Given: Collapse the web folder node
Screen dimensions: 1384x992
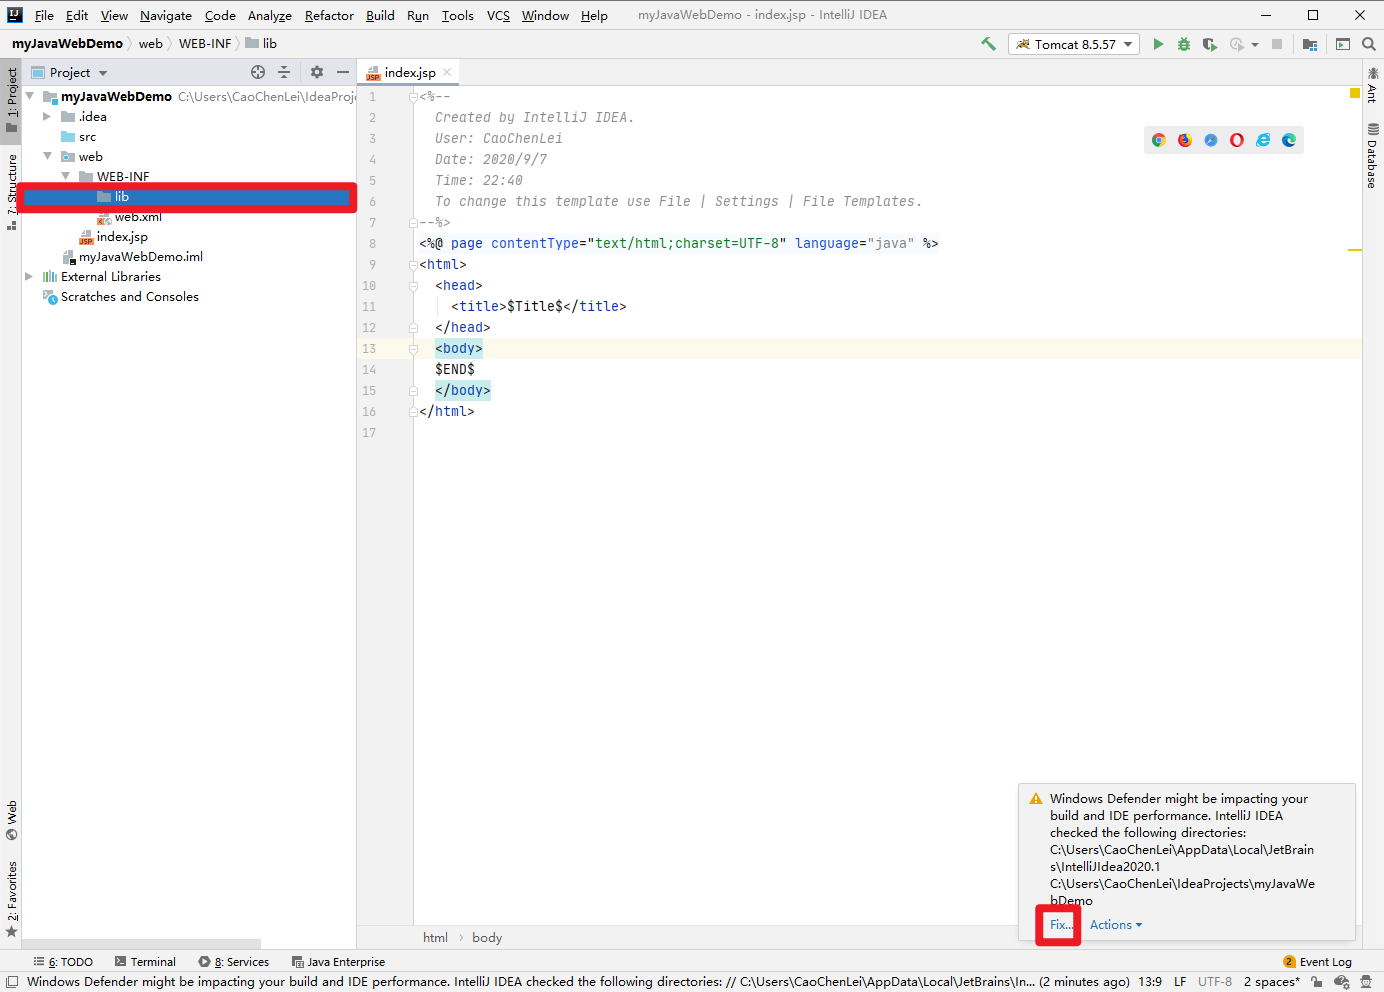Looking at the screenshot, I should coord(47,156).
